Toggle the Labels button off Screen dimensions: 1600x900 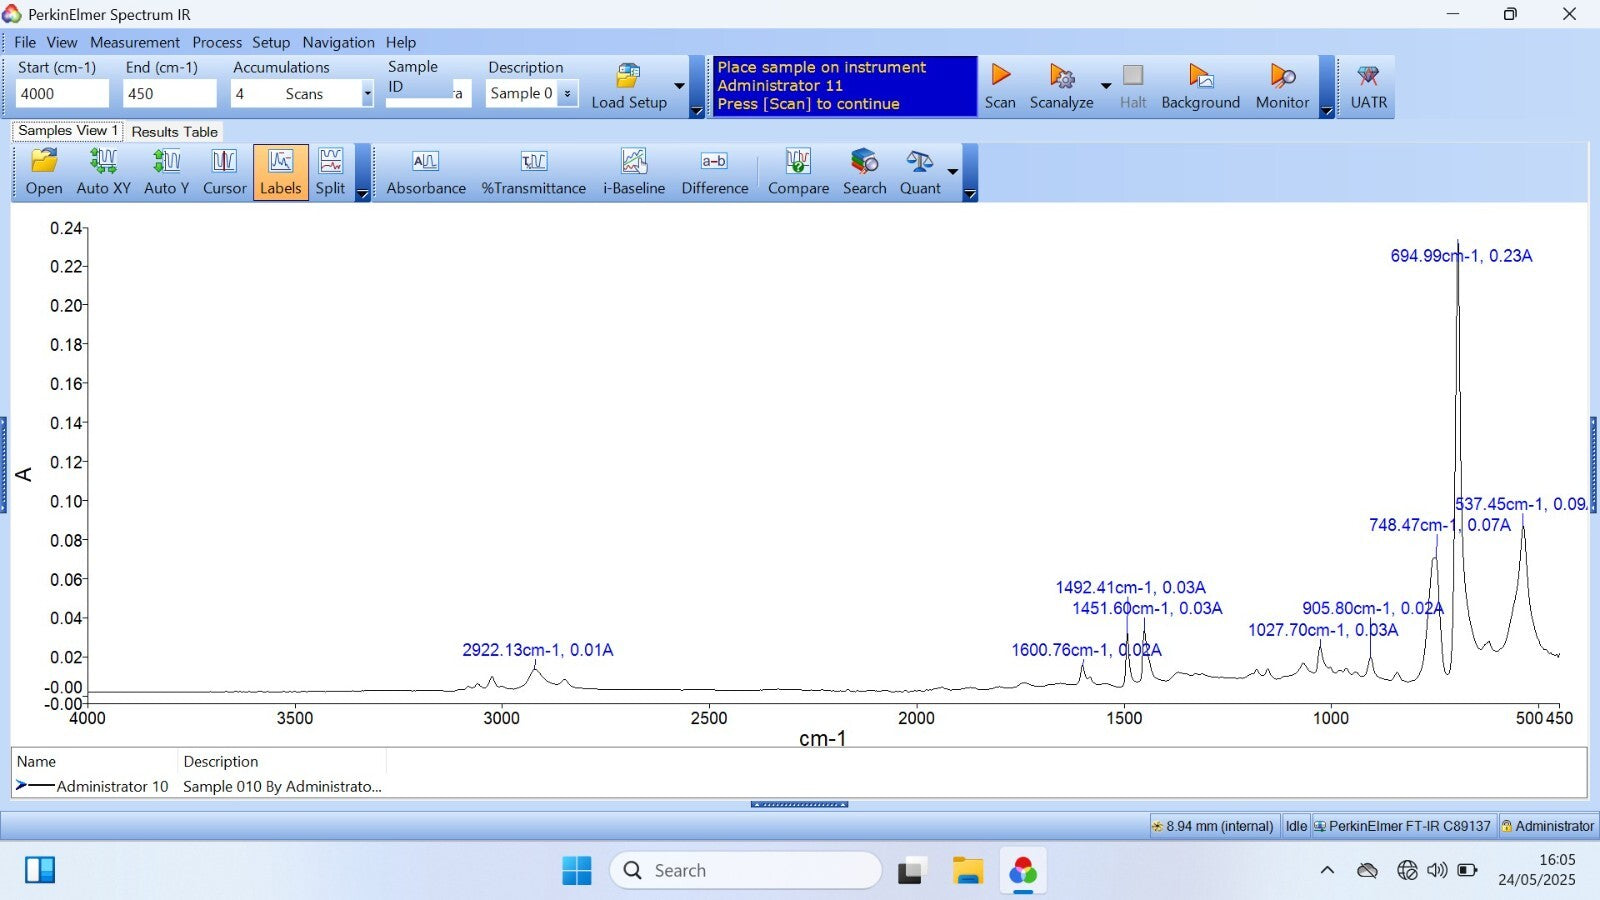(280, 172)
